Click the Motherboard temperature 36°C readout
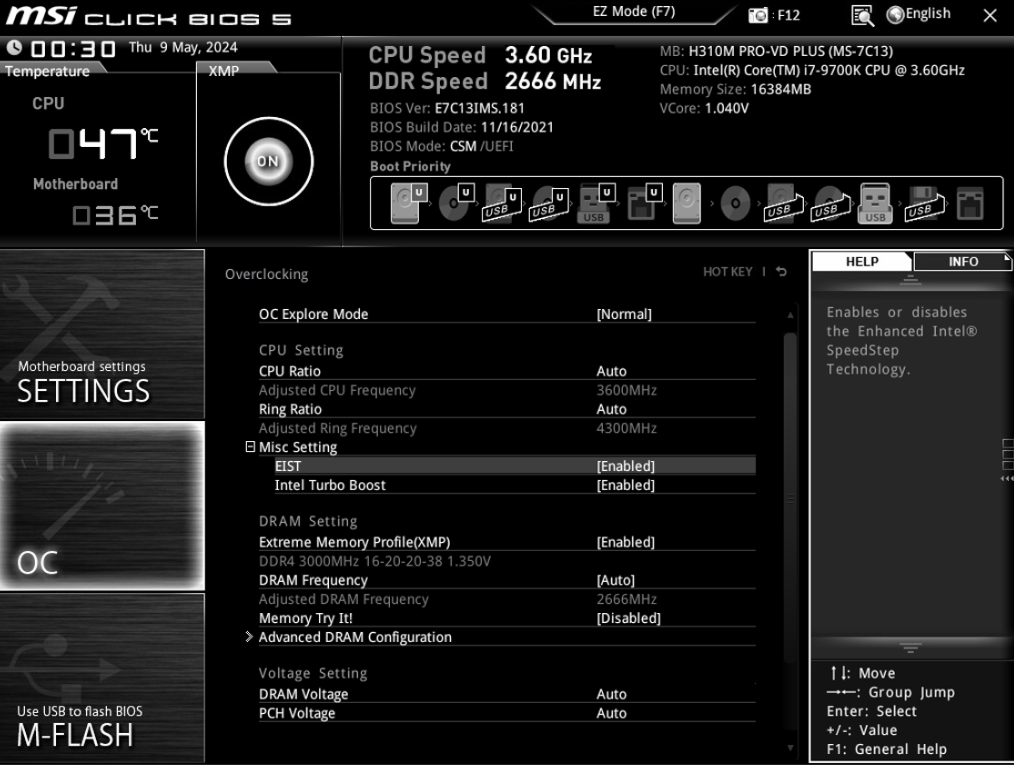The image size is (1014, 765). 115,214
